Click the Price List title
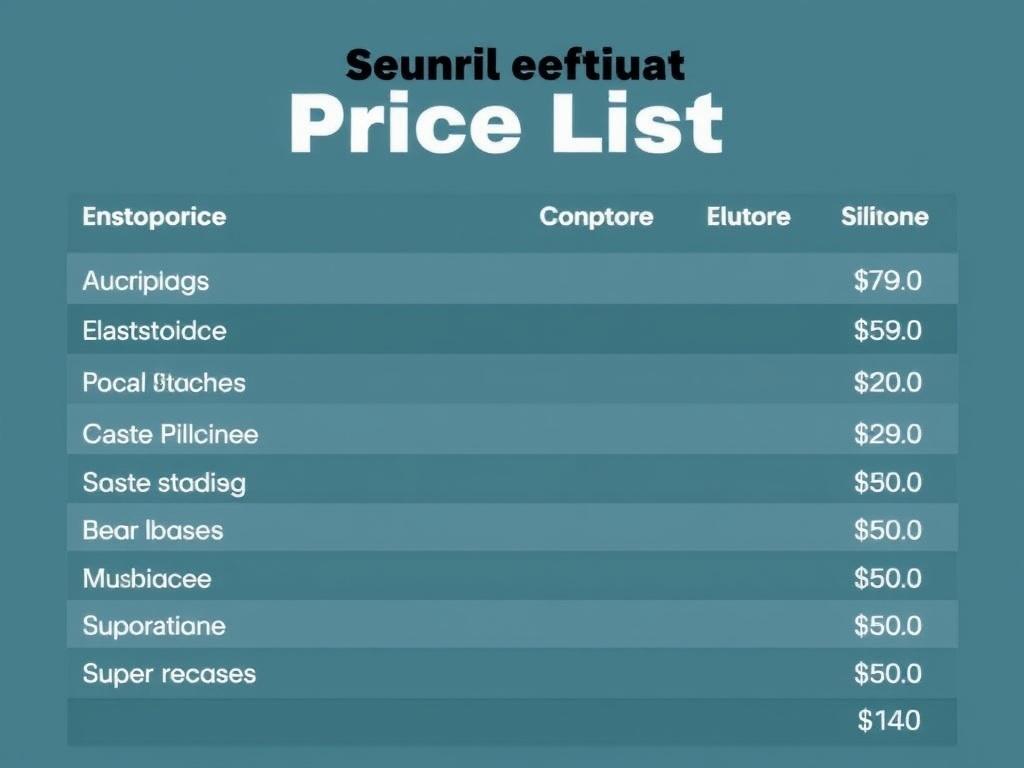The image size is (1024, 768). click(505, 124)
